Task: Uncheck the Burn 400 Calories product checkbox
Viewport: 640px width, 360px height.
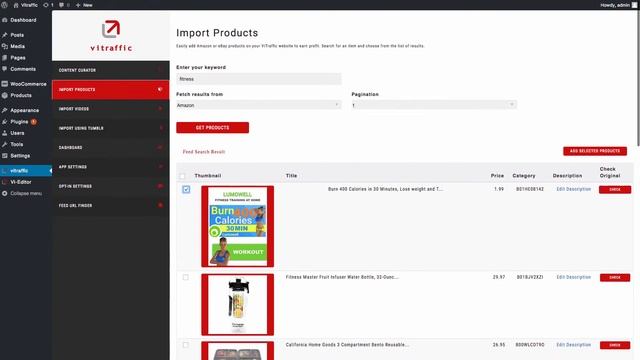Action: point(186,189)
